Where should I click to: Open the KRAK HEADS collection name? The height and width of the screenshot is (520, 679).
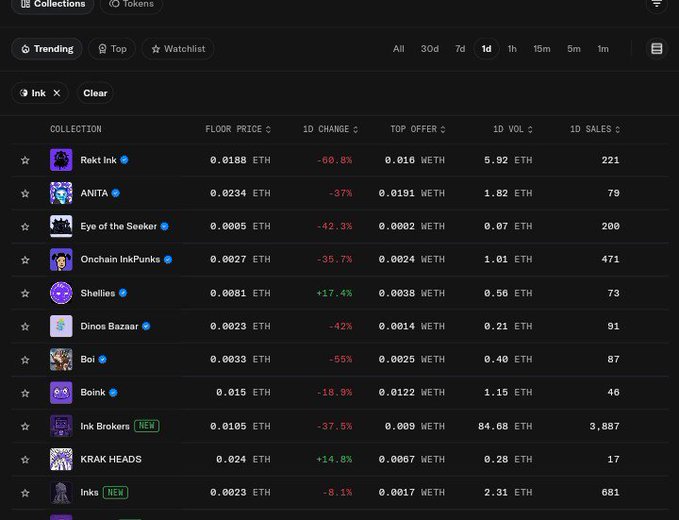(111, 459)
